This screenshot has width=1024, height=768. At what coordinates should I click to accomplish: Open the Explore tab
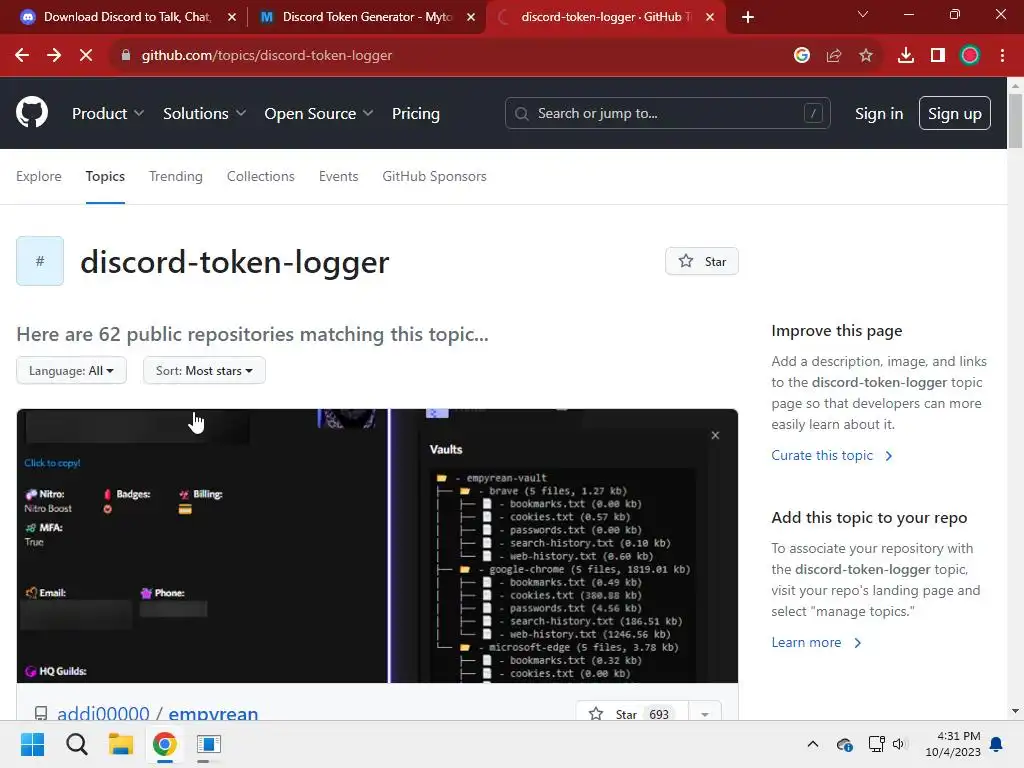(x=39, y=176)
